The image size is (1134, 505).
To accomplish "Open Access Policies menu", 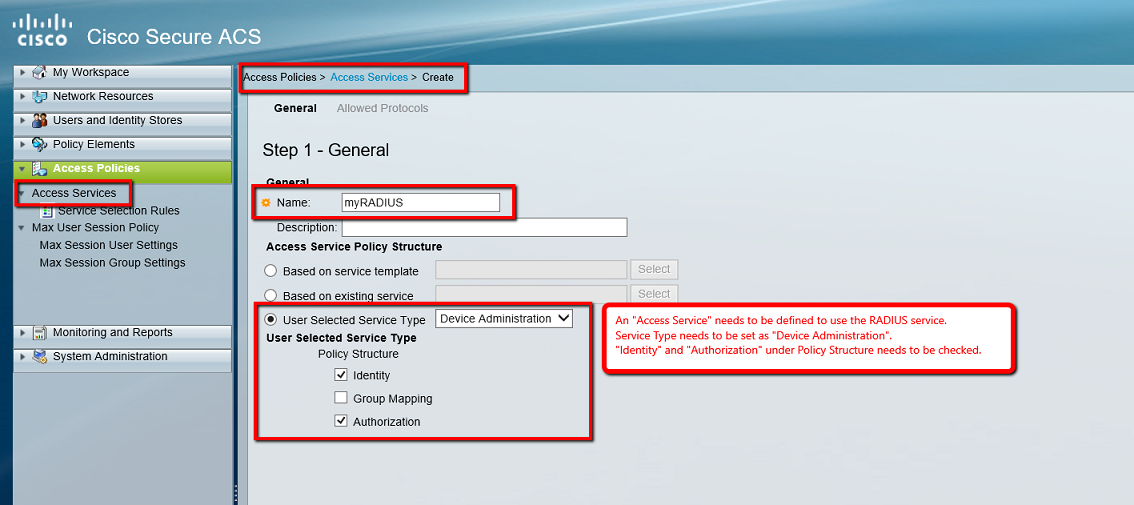I will click(x=123, y=171).
